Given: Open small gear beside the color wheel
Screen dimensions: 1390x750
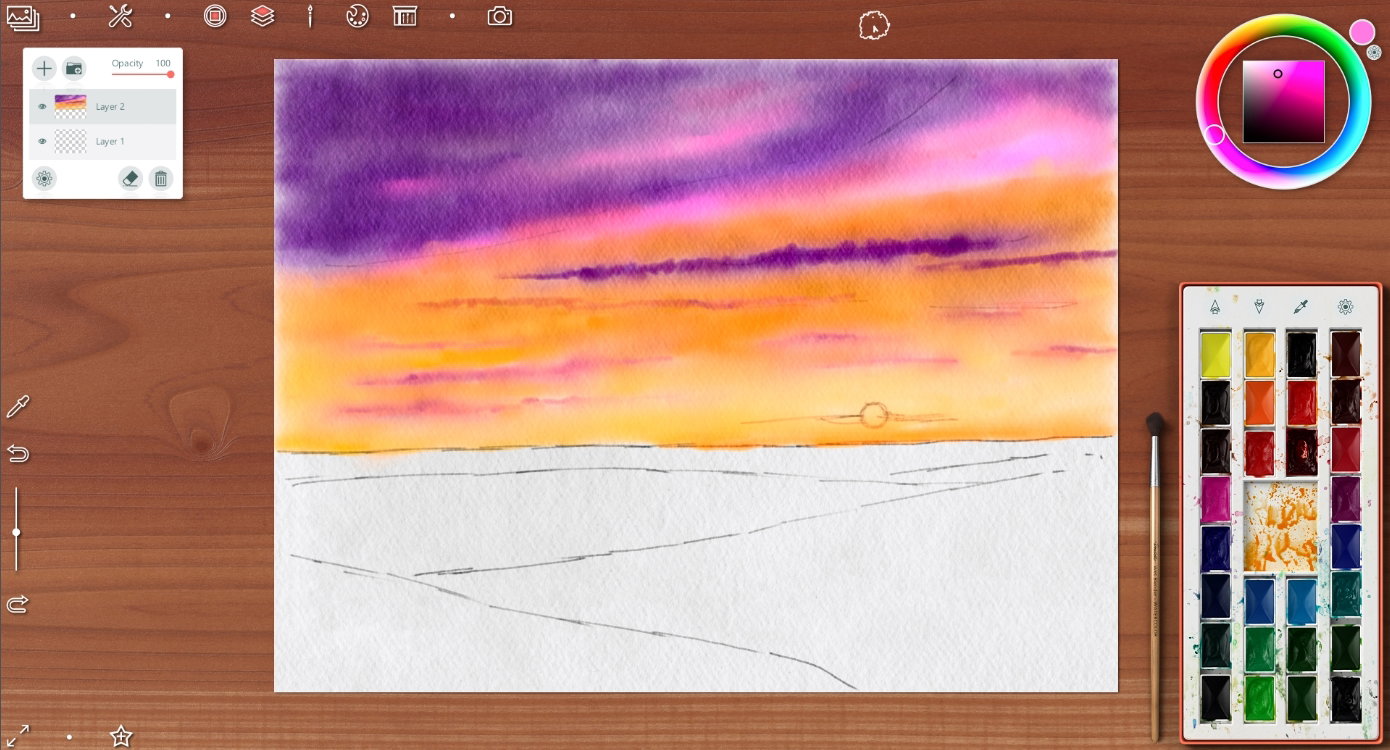Looking at the screenshot, I should tap(1374, 52).
